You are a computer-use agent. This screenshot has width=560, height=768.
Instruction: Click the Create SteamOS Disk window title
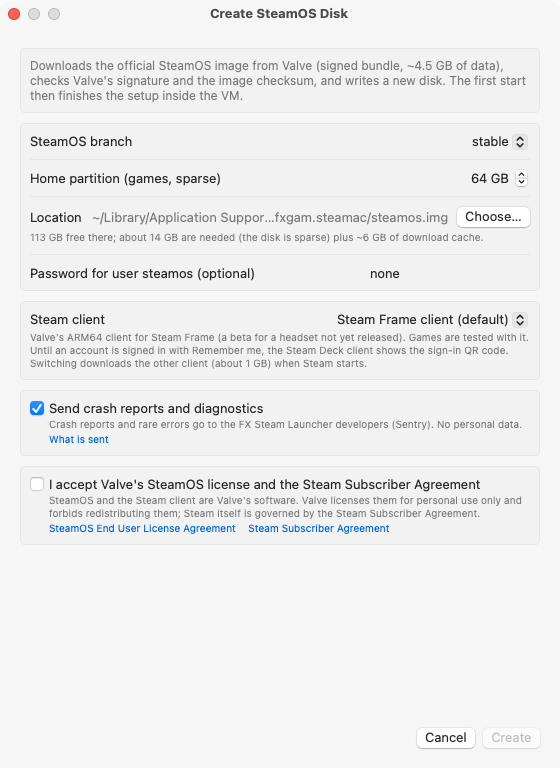click(x=279, y=14)
